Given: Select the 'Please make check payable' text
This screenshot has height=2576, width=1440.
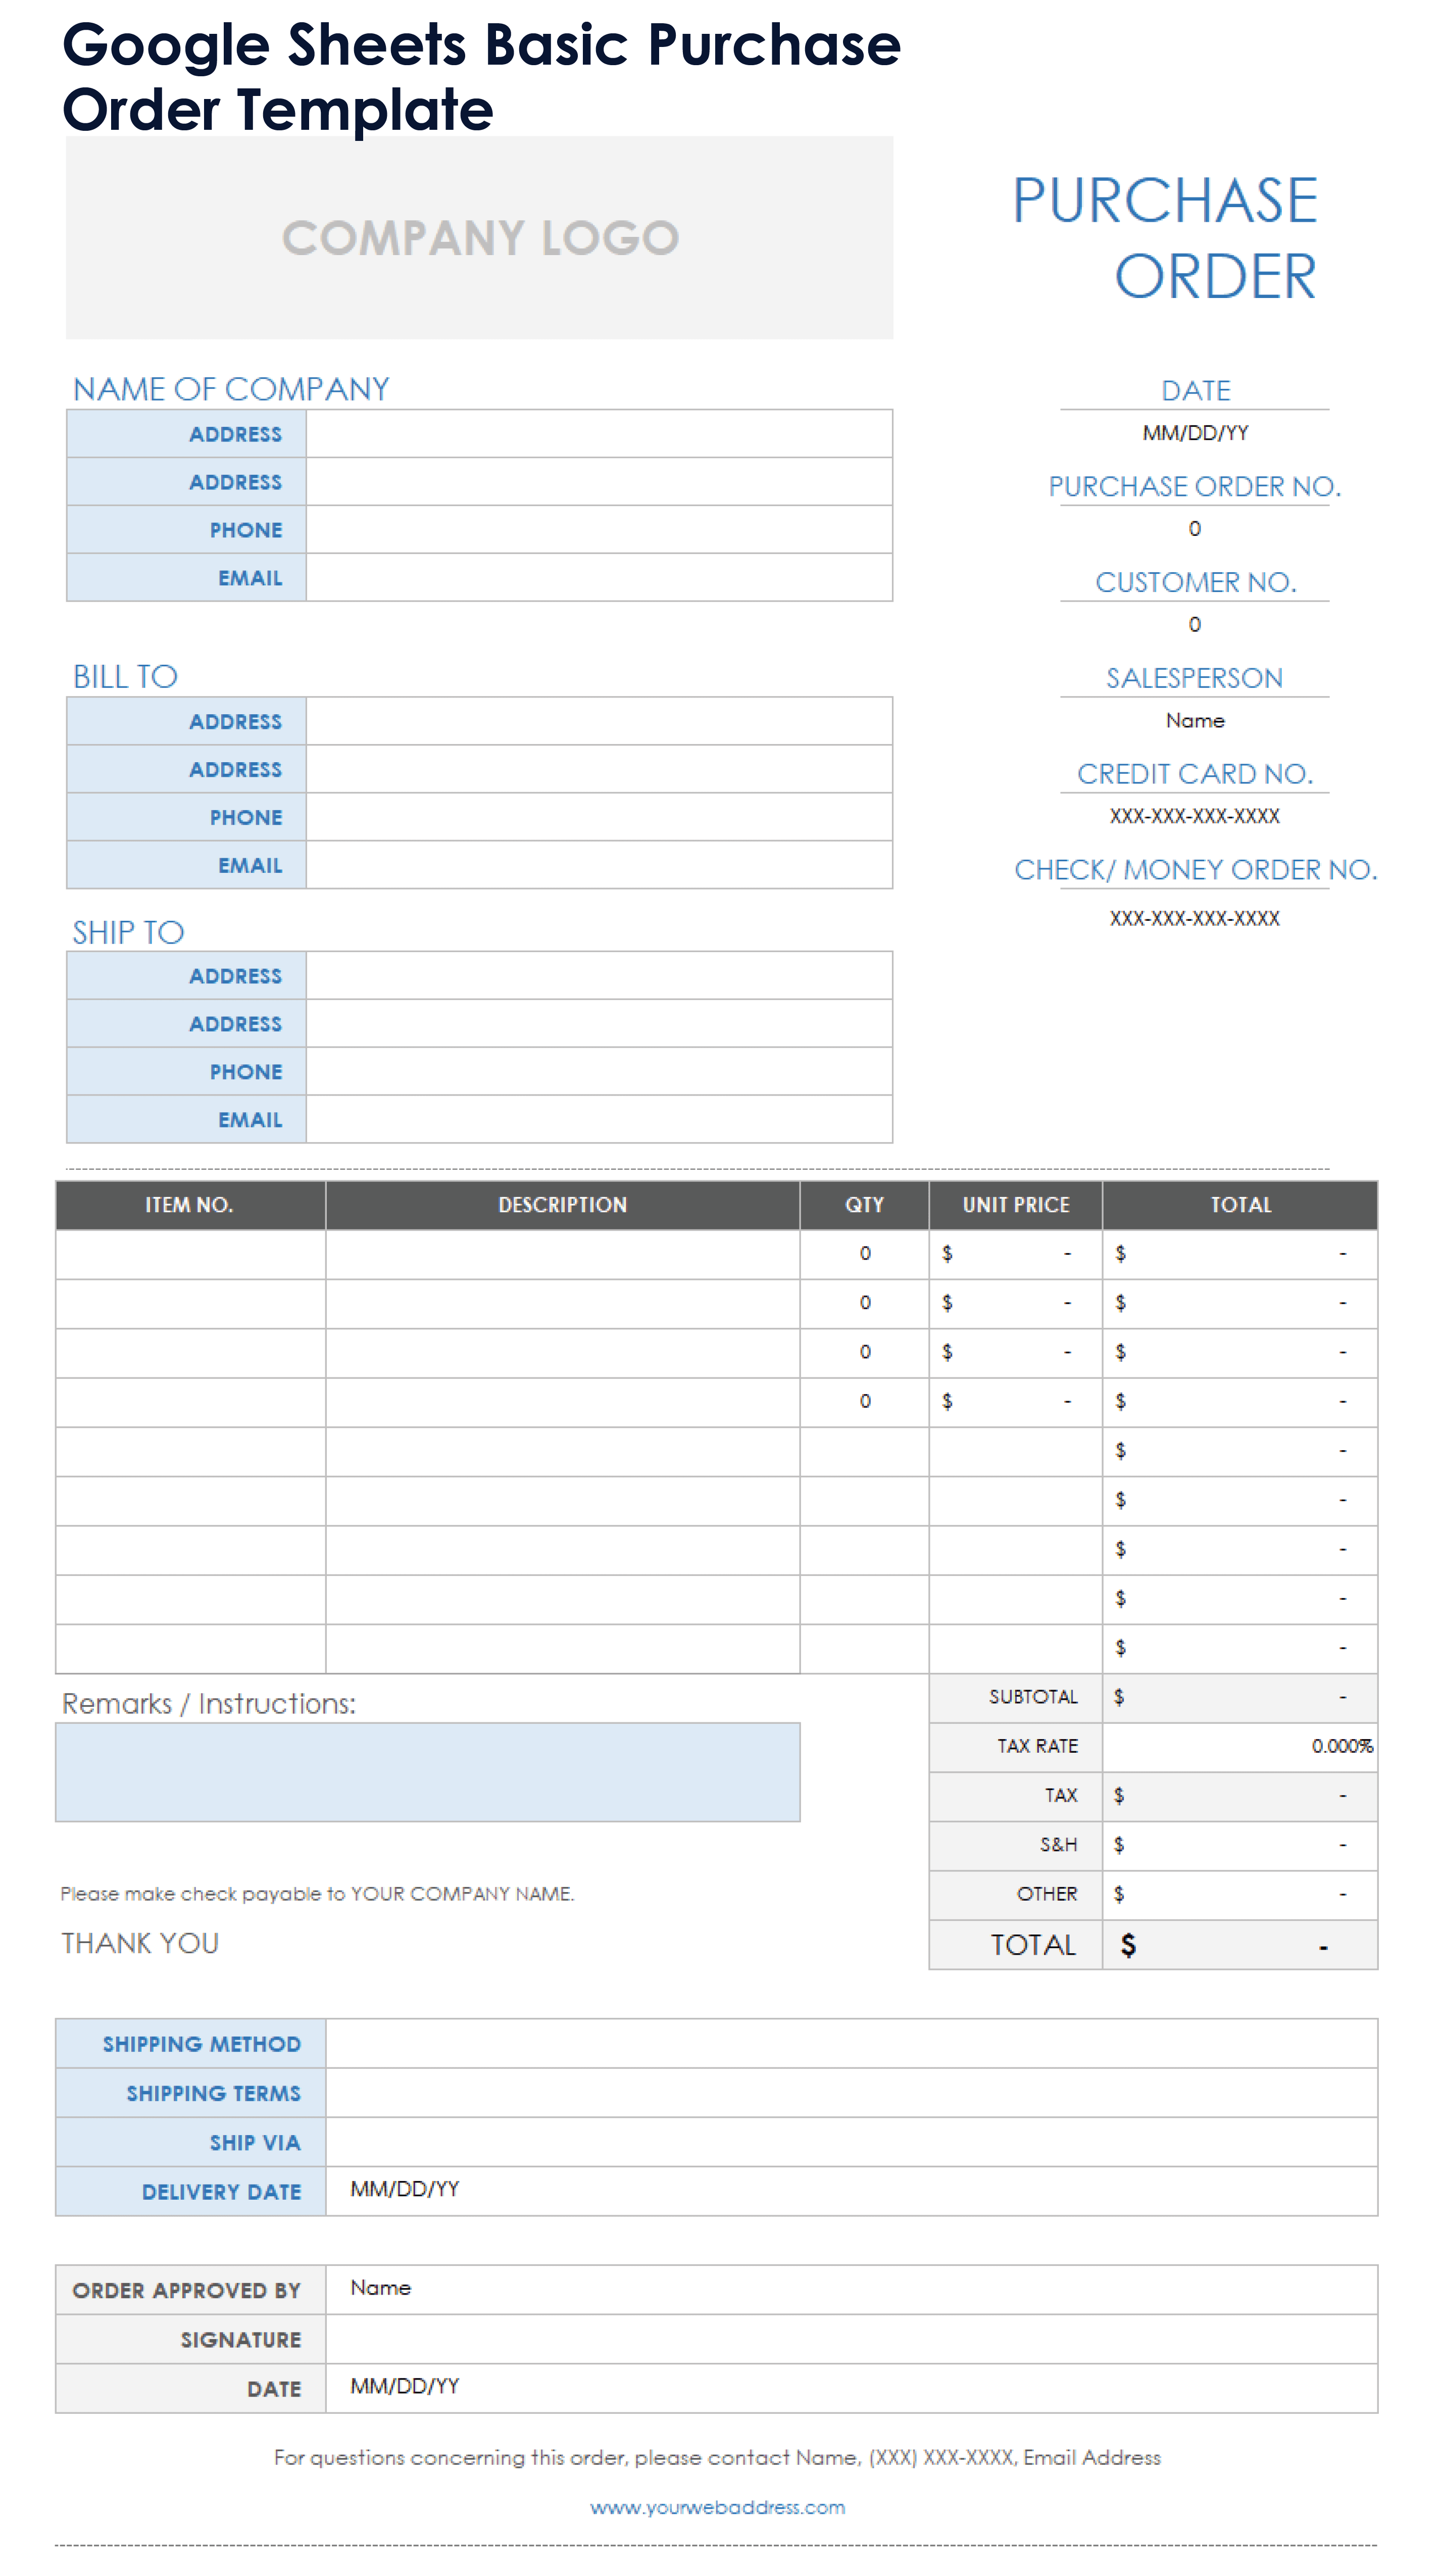Looking at the screenshot, I should (x=317, y=1894).
